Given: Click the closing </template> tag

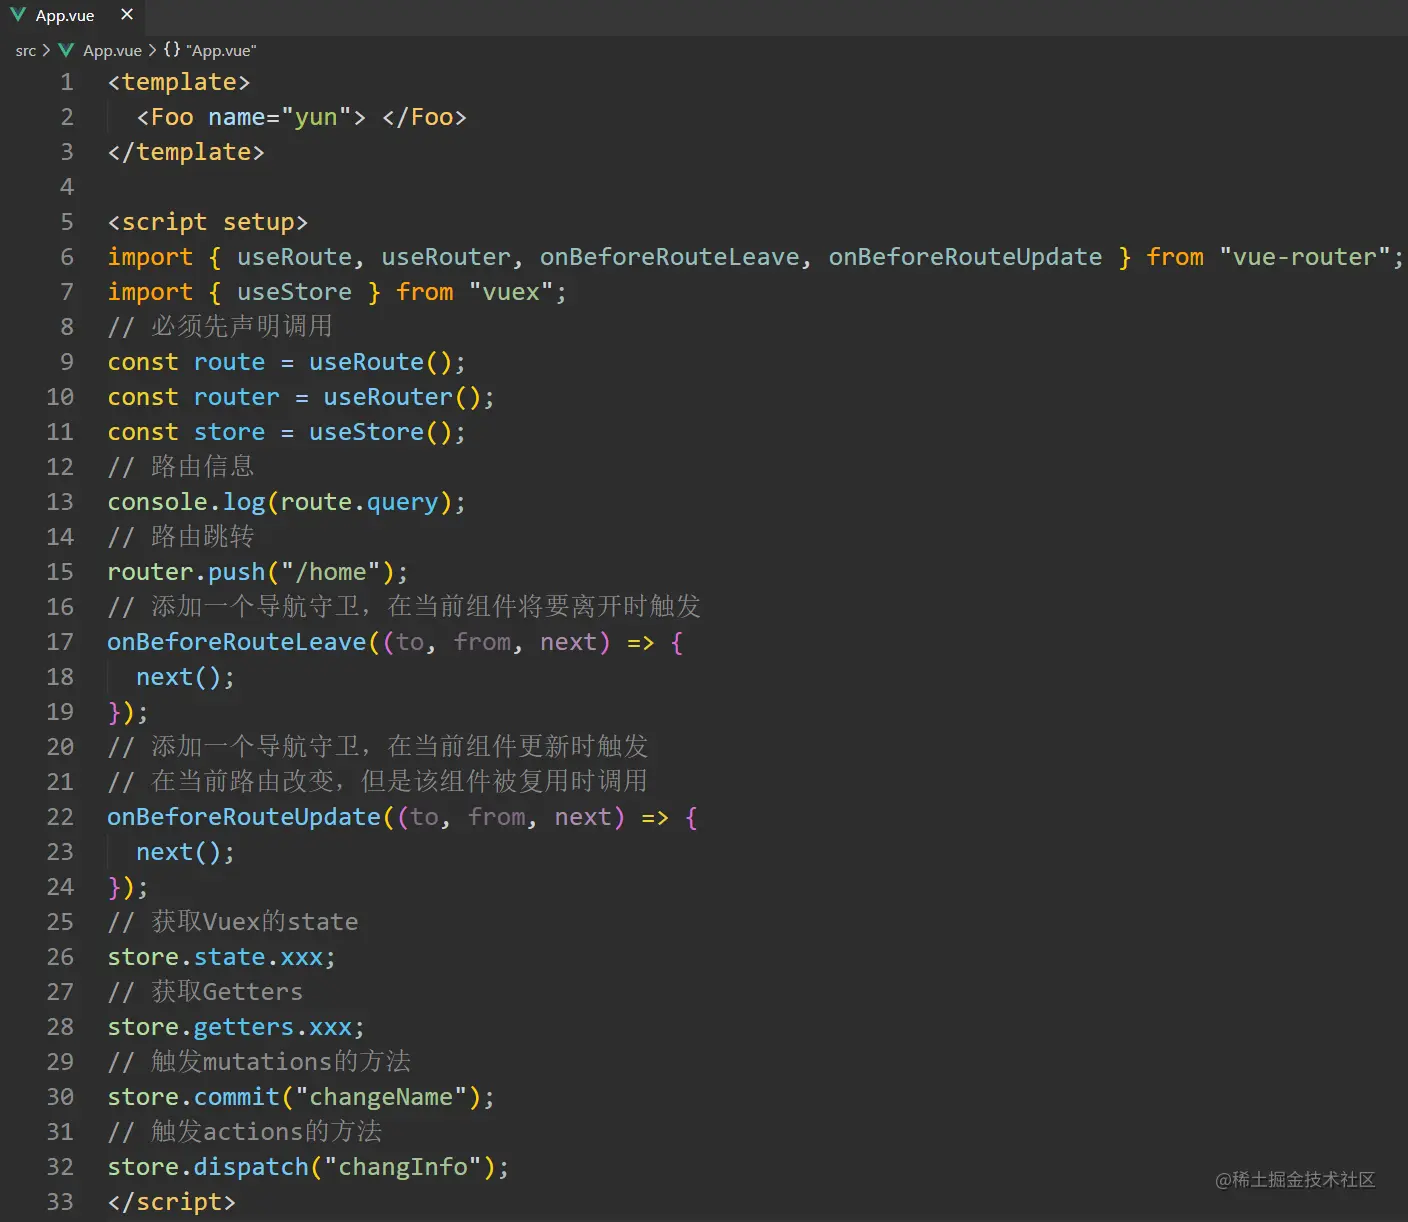Looking at the screenshot, I should pos(186,152).
